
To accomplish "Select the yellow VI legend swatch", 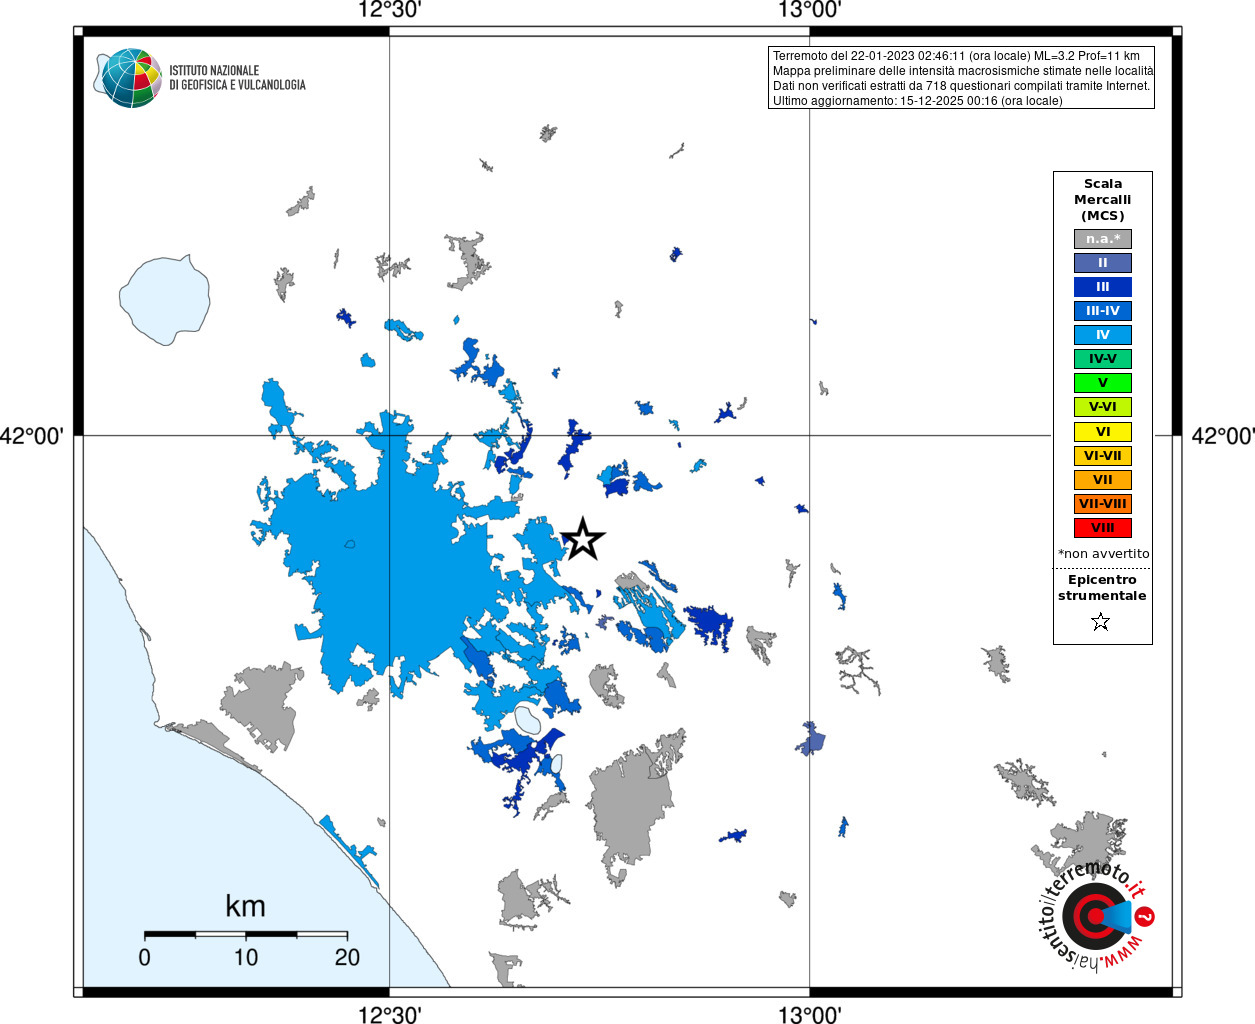I will click(1103, 432).
